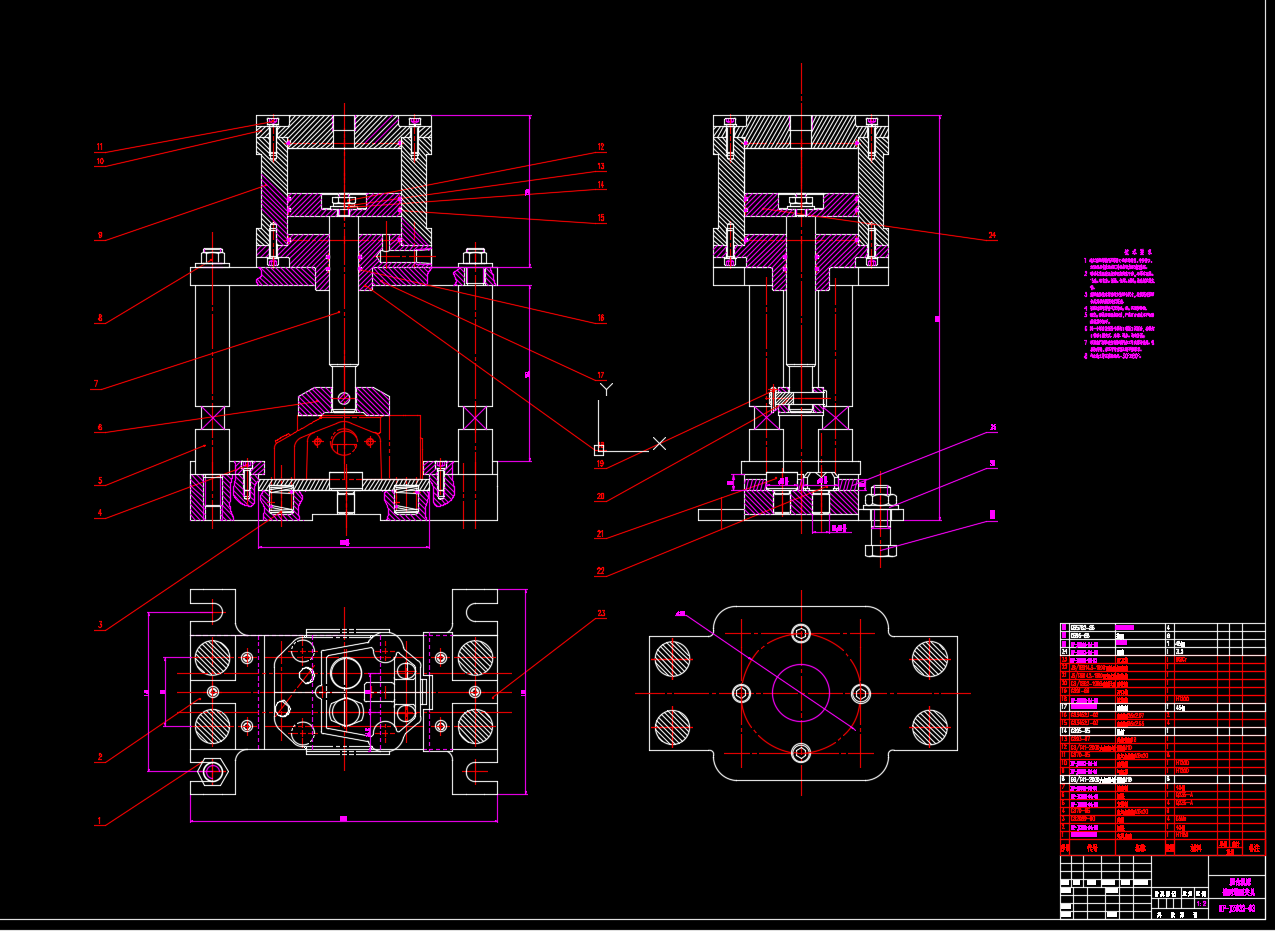Click the 1:2 scale cell in title block
Screen dimensions: 1275x931
1201,902
